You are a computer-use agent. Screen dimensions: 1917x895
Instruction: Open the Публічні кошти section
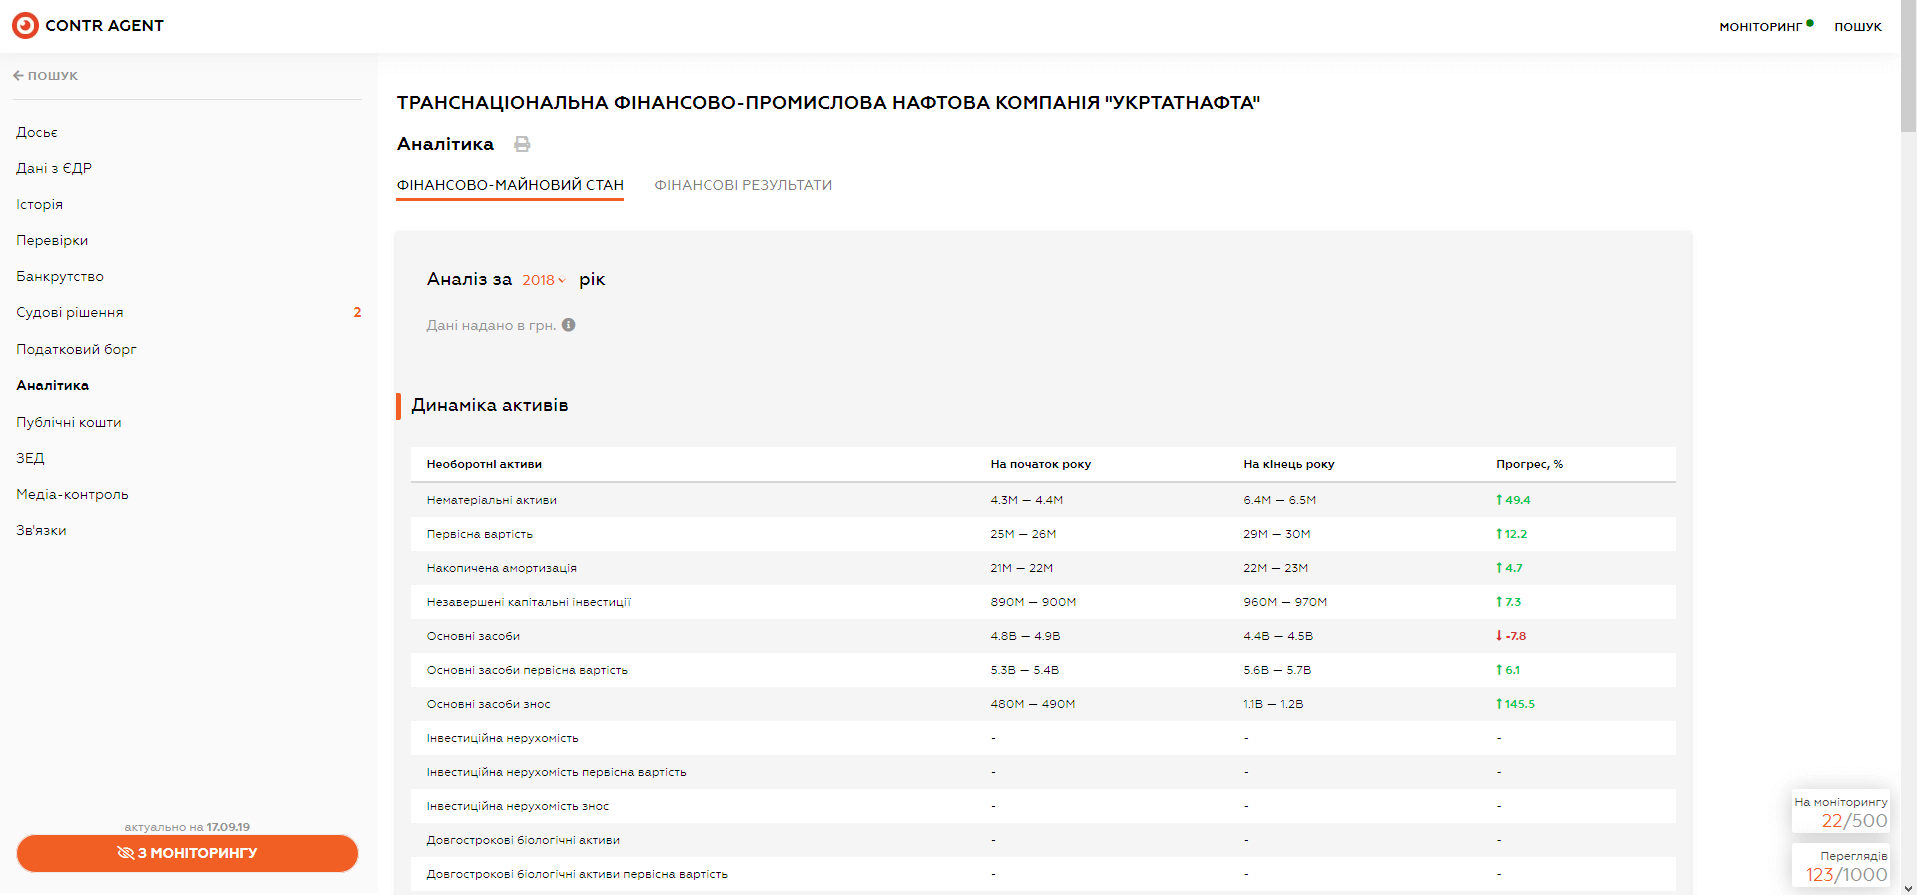point(69,422)
